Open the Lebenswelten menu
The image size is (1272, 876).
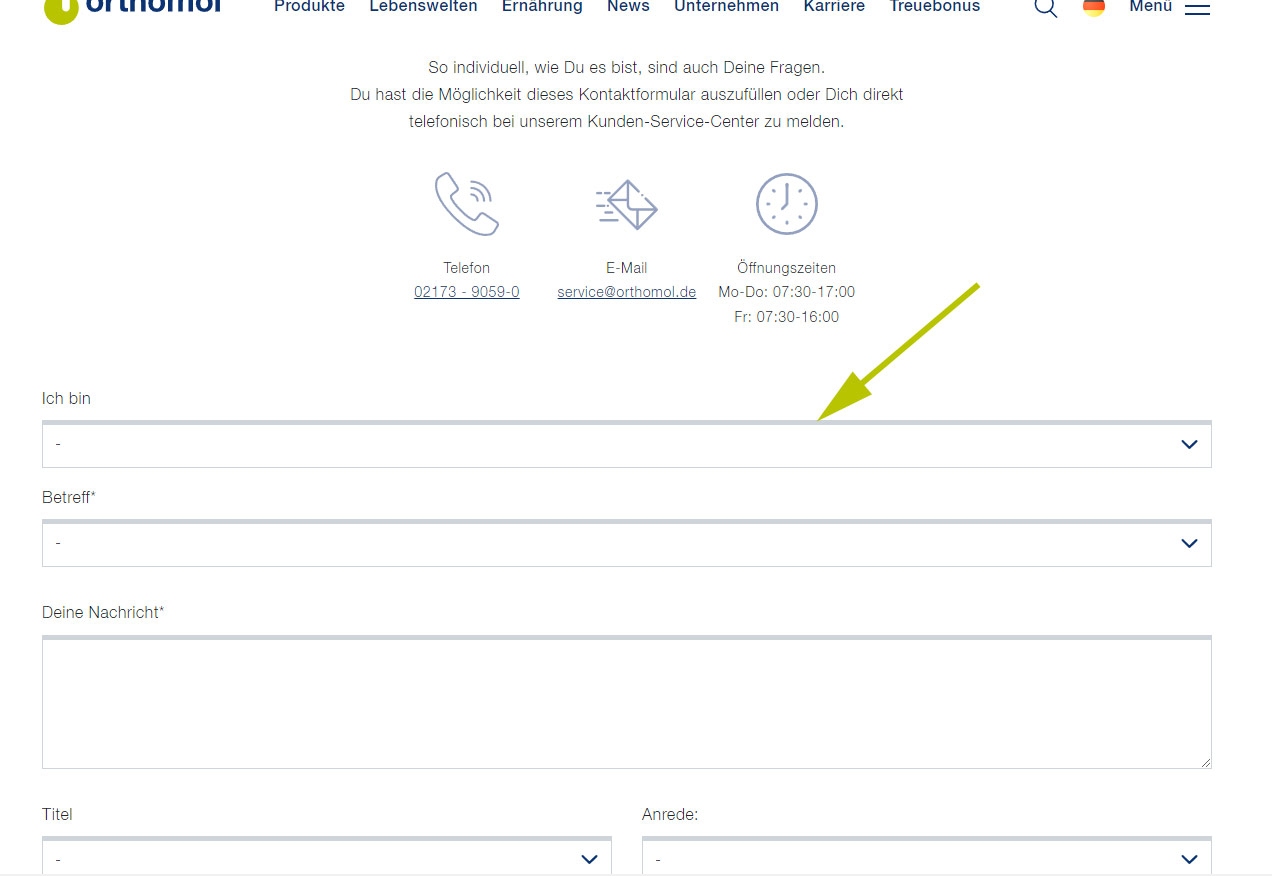[x=423, y=7]
